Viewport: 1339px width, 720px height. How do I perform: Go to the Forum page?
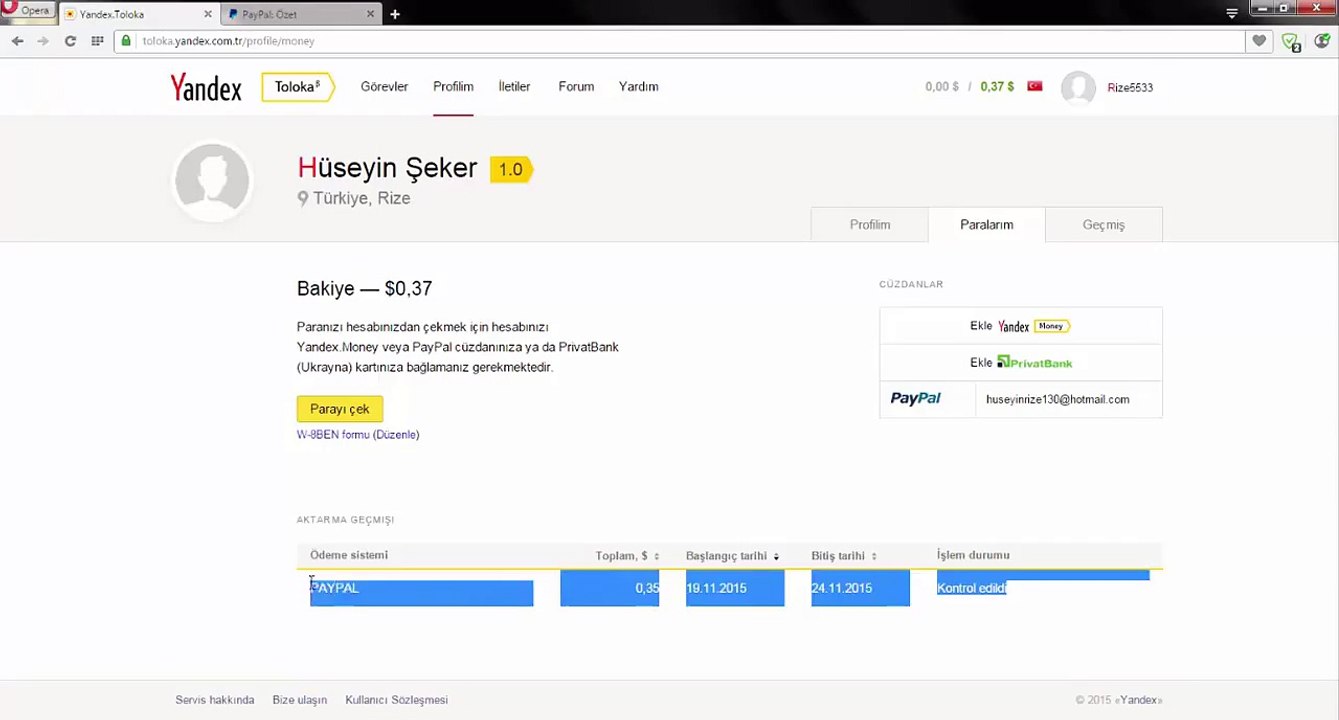(x=576, y=86)
